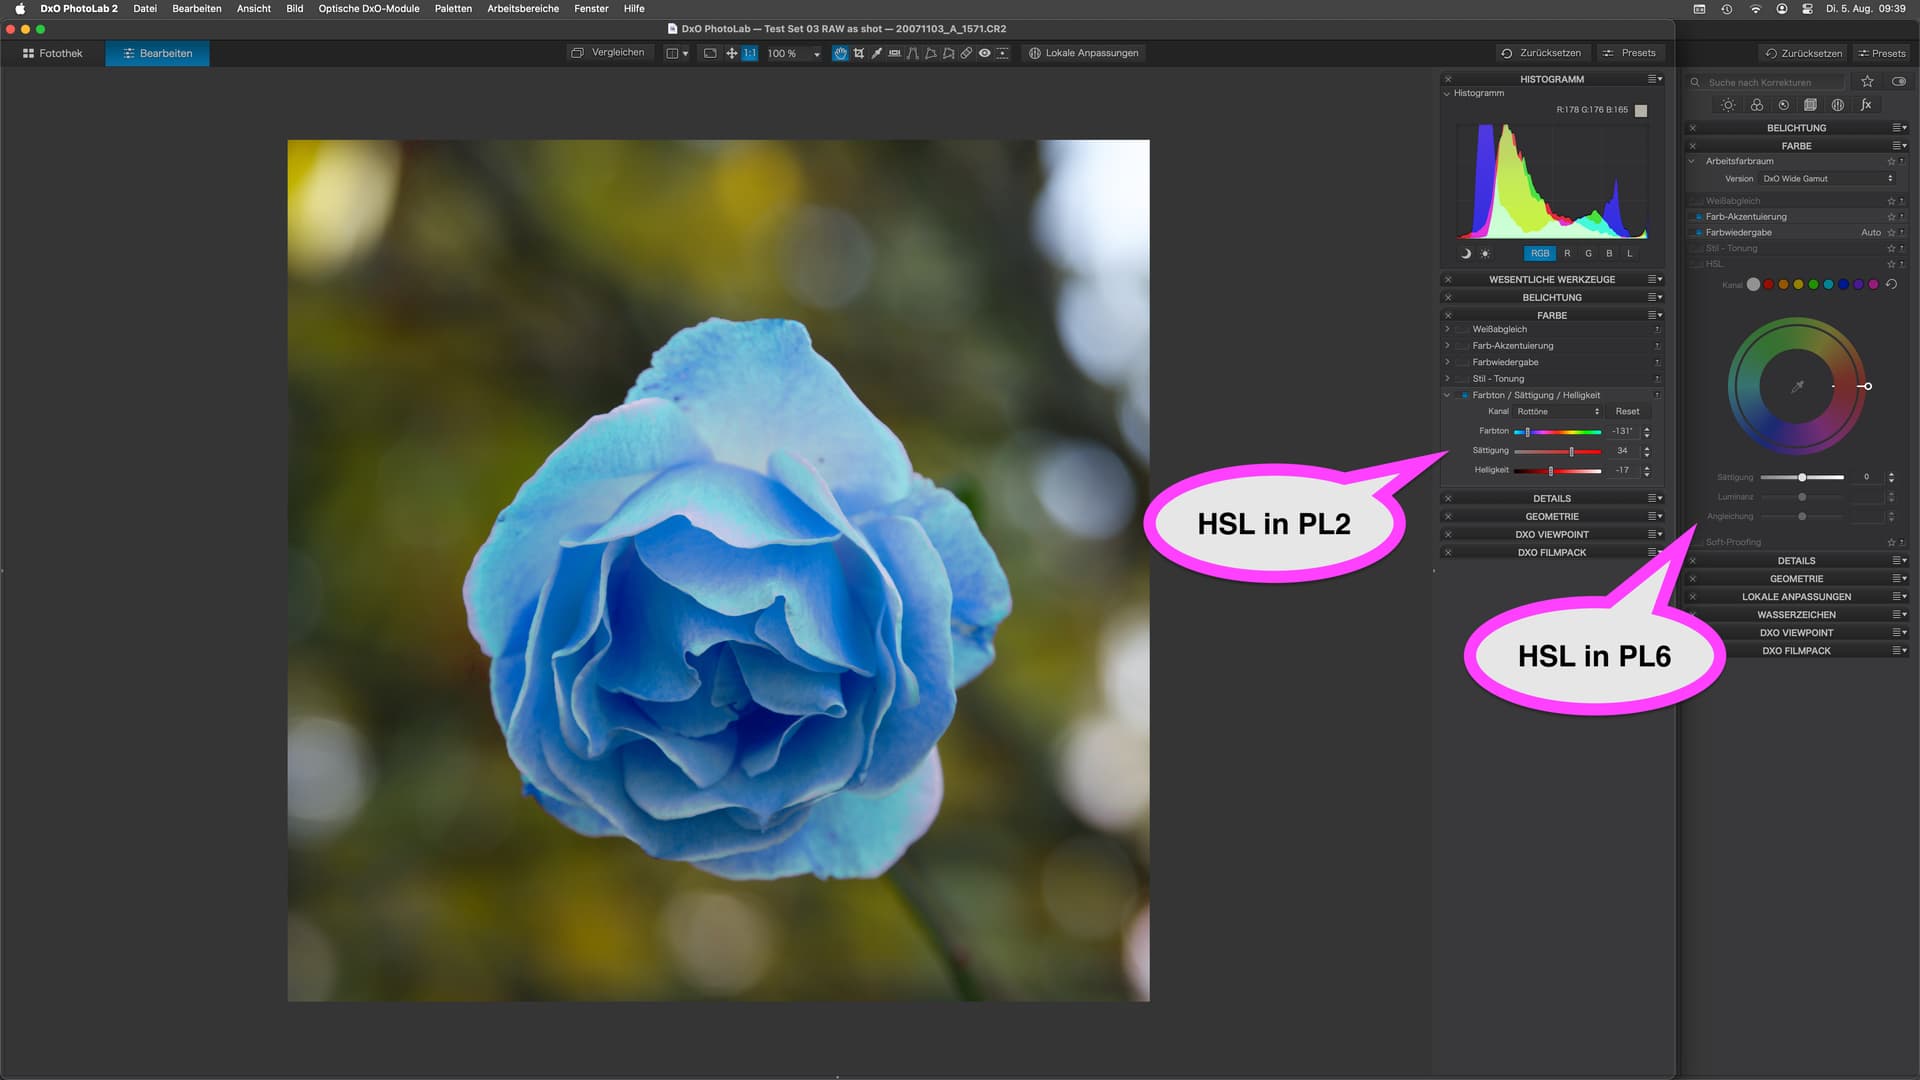
Task: Expand the Weißabgleich section
Action: point(1447,329)
